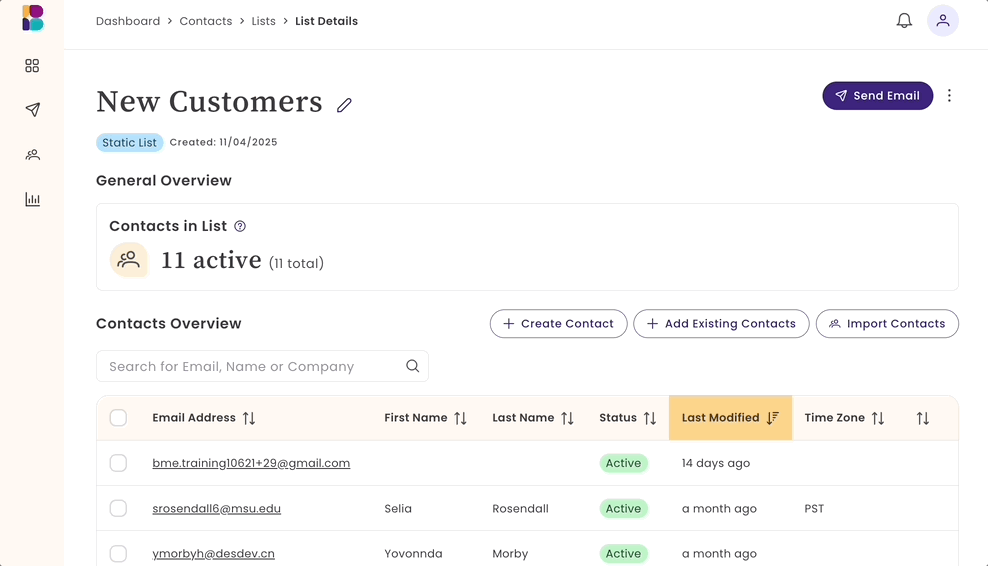Toggle the select-all contacts checkbox
988x566 pixels.
tap(118, 418)
